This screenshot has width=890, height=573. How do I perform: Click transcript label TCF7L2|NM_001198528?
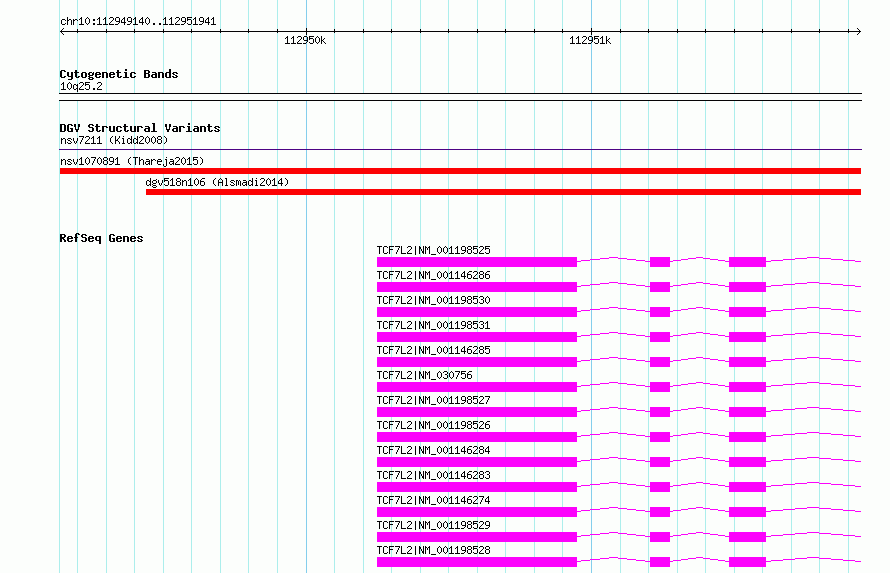click(x=434, y=550)
